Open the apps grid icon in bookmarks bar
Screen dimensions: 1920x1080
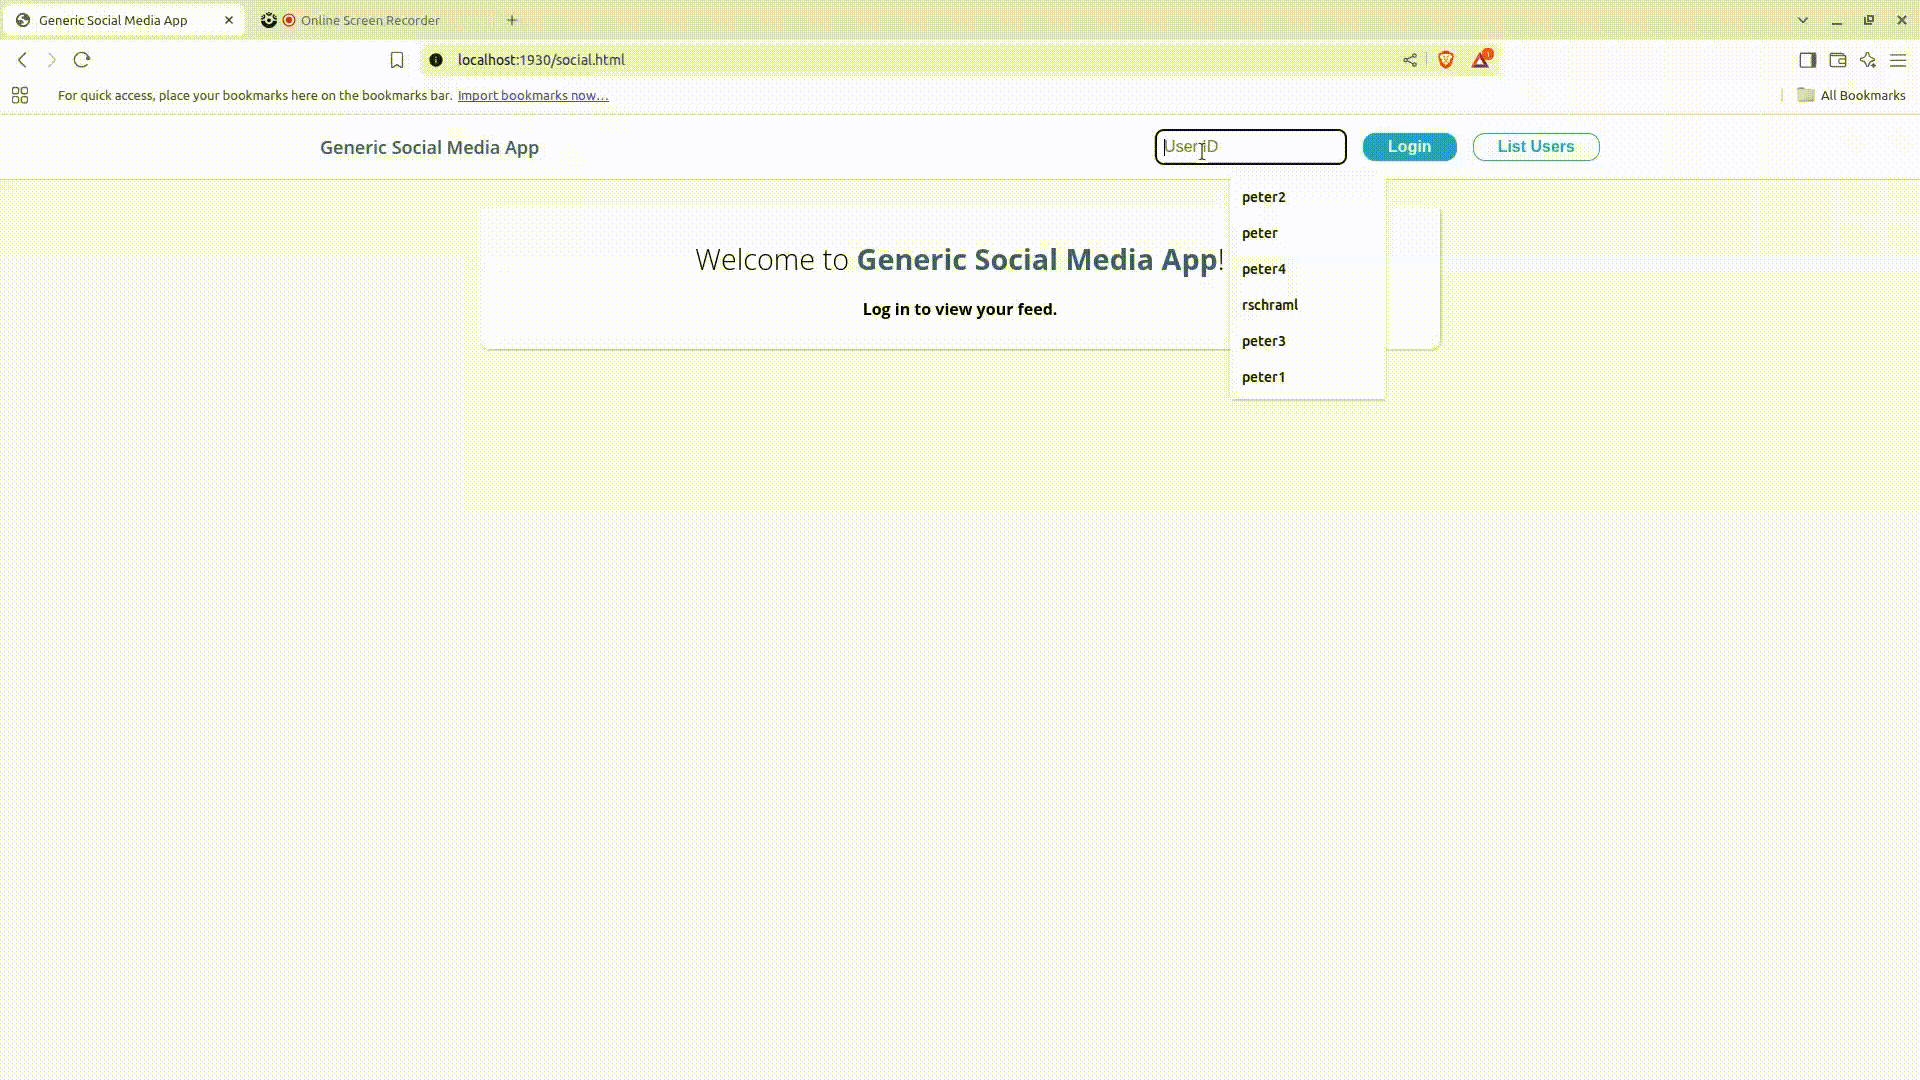tap(20, 95)
